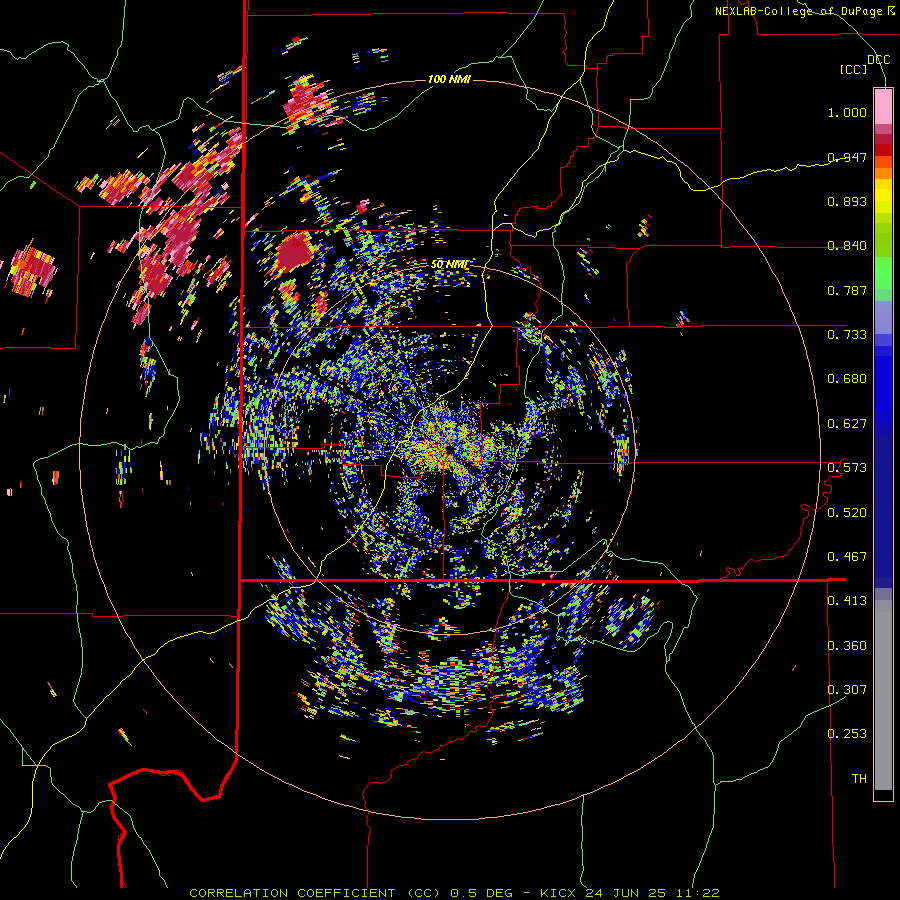Click the 0.787 legend value
Screen dimensions: 900x900
click(x=847, y=290)
